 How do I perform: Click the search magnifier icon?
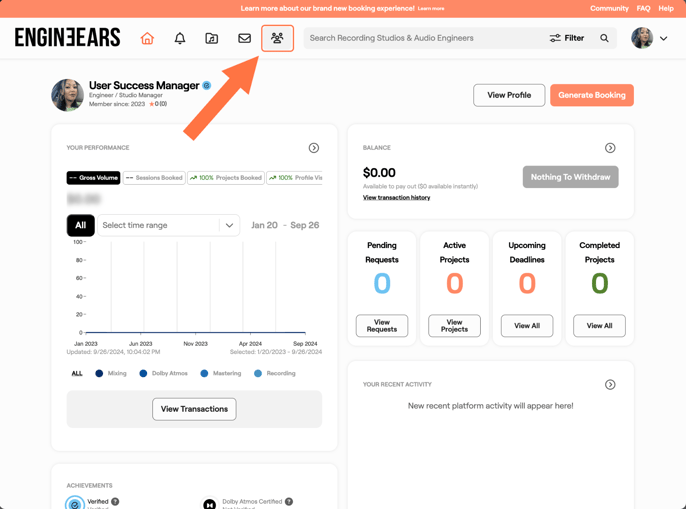point(604,39)
